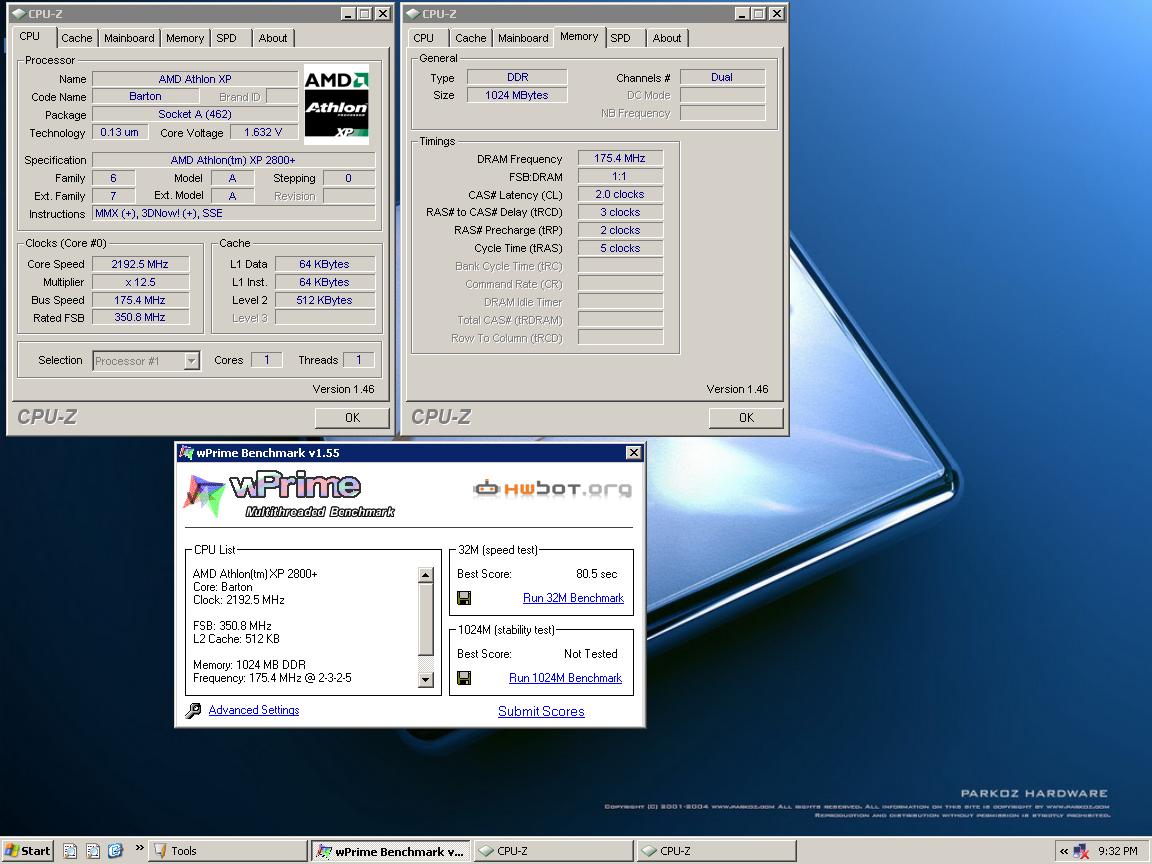Click the 32M Best Score 80.5 sec

pos(597,574)
